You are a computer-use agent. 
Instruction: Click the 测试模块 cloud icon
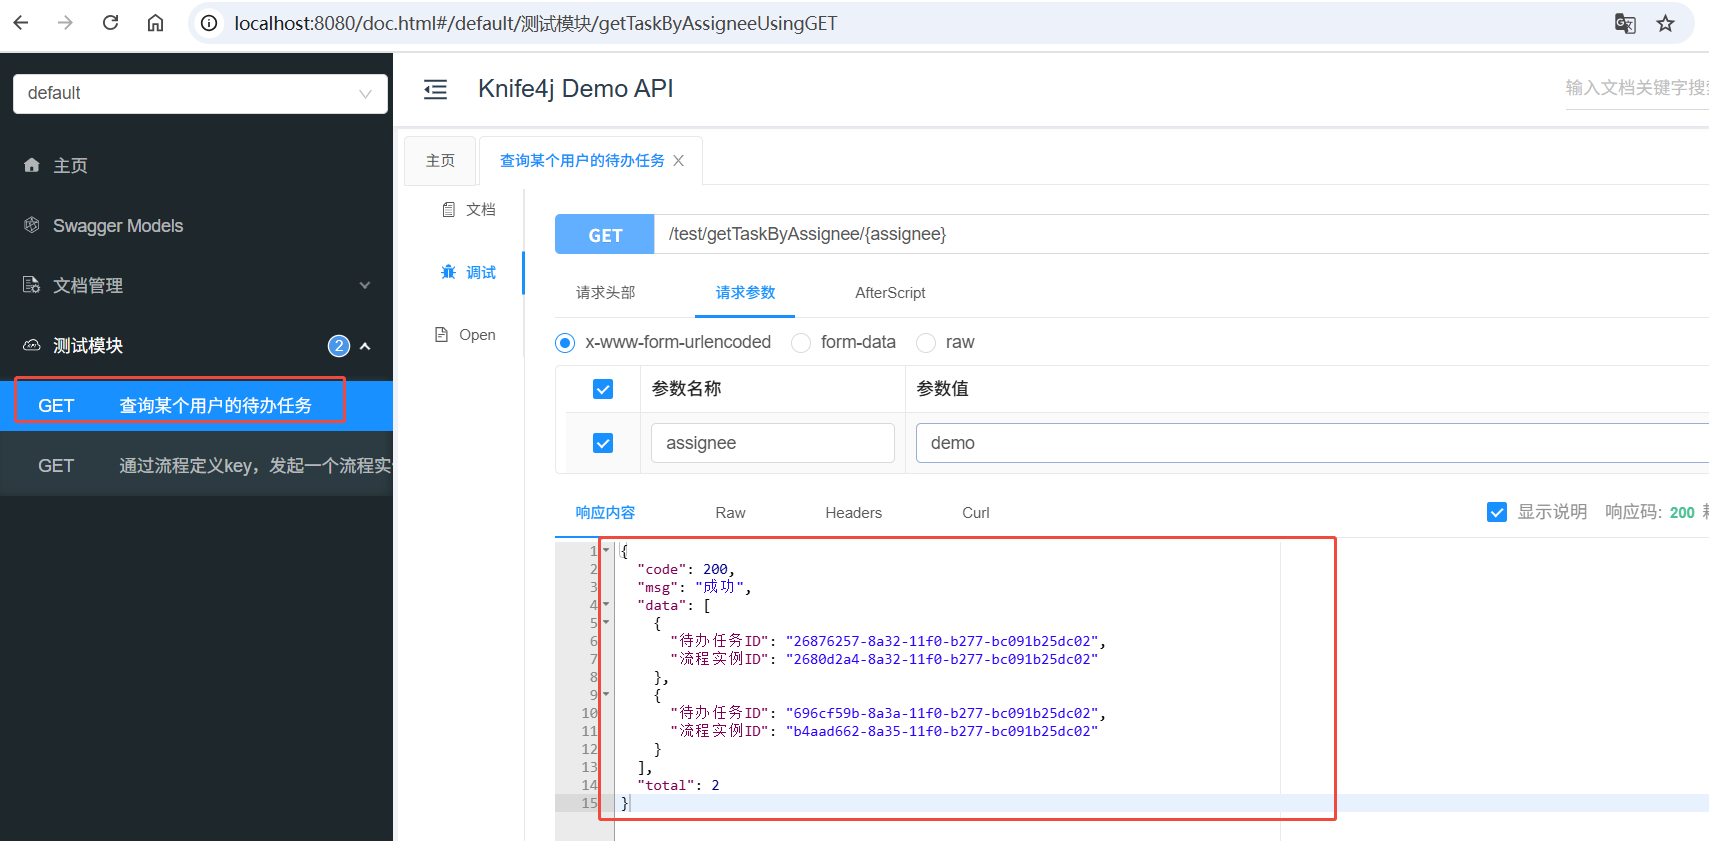pyautogui.click(x=32, y=345)
